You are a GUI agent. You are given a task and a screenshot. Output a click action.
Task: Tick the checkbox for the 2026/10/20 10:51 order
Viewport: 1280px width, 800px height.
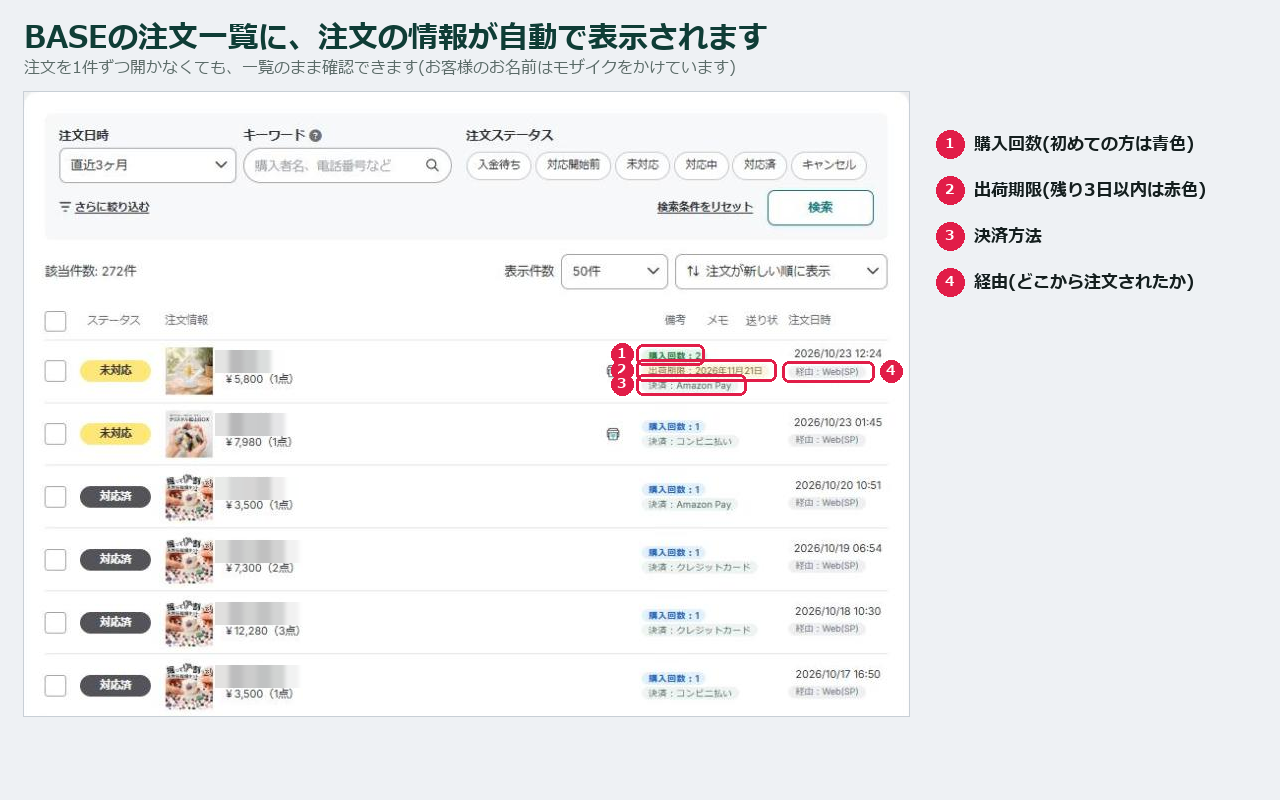click(56, 497)
